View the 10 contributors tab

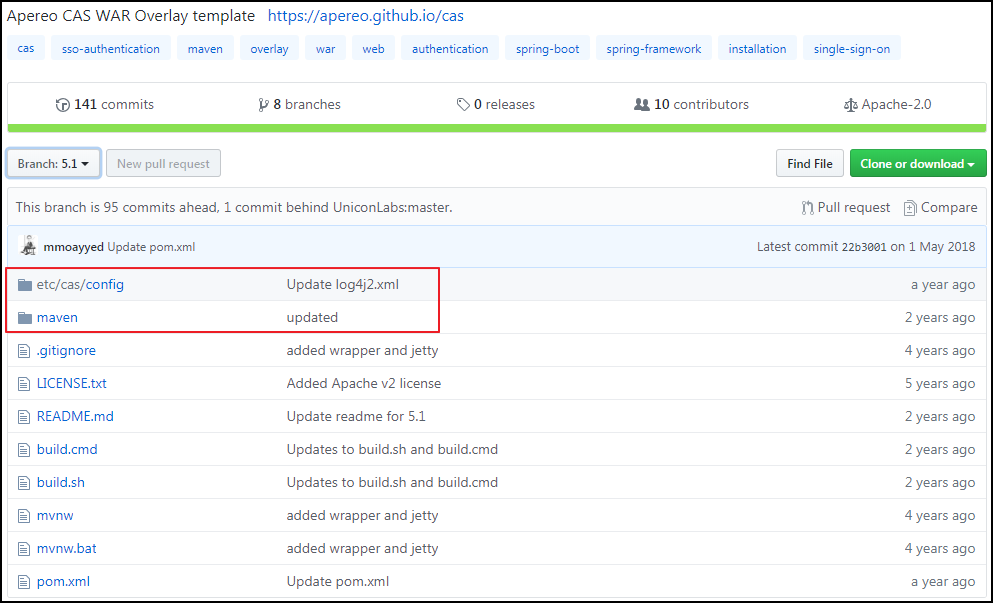[692, 105]
